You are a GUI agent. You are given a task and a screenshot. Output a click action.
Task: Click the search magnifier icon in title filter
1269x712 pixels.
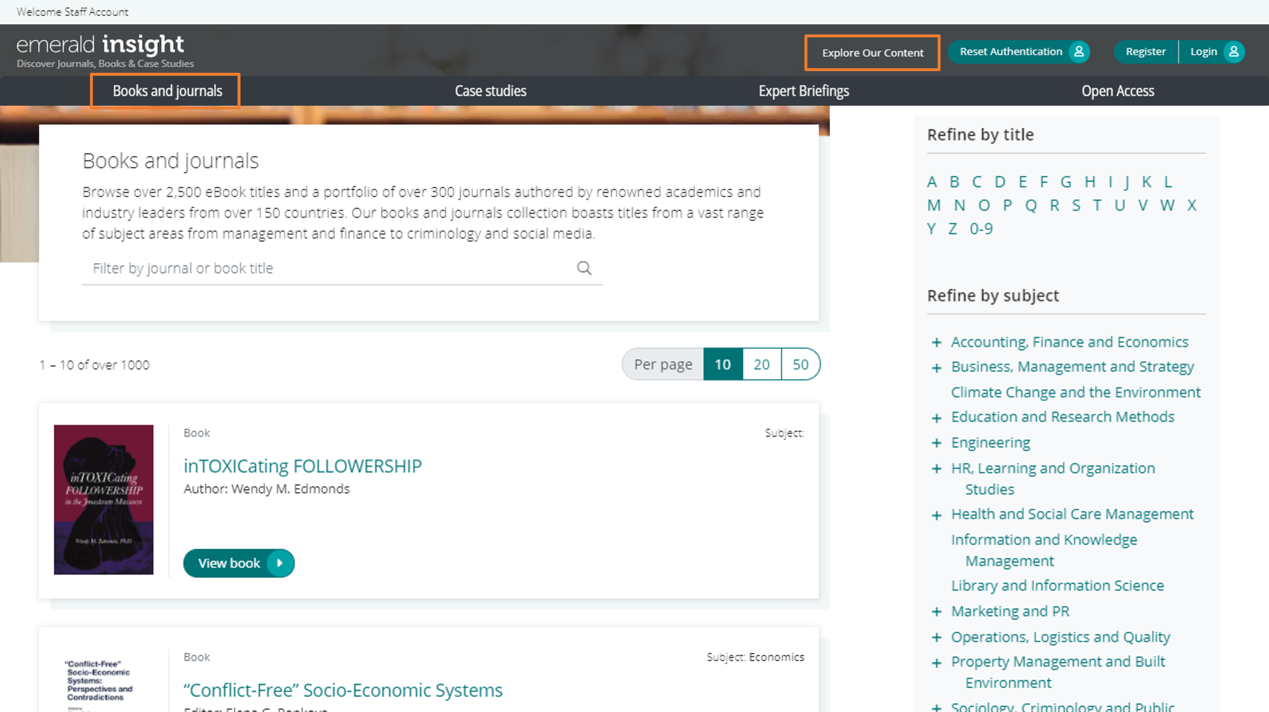coord(584,268)
